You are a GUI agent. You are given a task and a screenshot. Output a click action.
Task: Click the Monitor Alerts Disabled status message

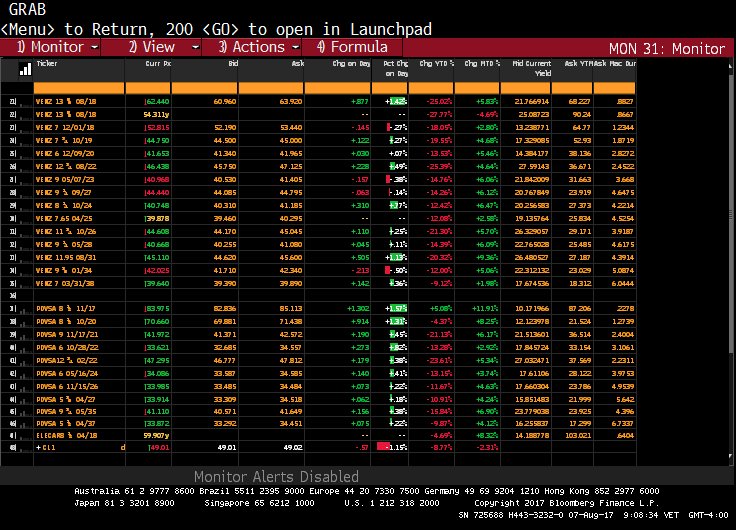[276, 477]
